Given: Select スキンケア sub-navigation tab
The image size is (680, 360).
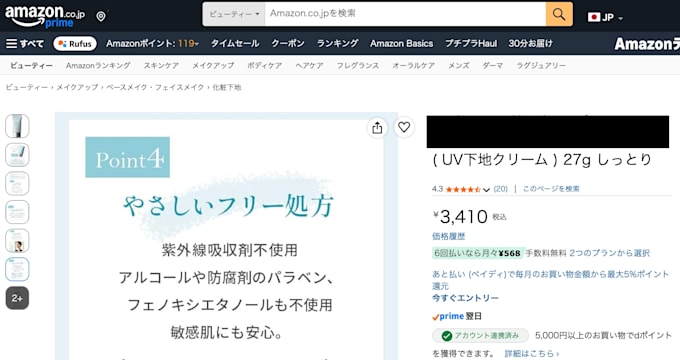Looking at the screenshot, I should (161, 65).
